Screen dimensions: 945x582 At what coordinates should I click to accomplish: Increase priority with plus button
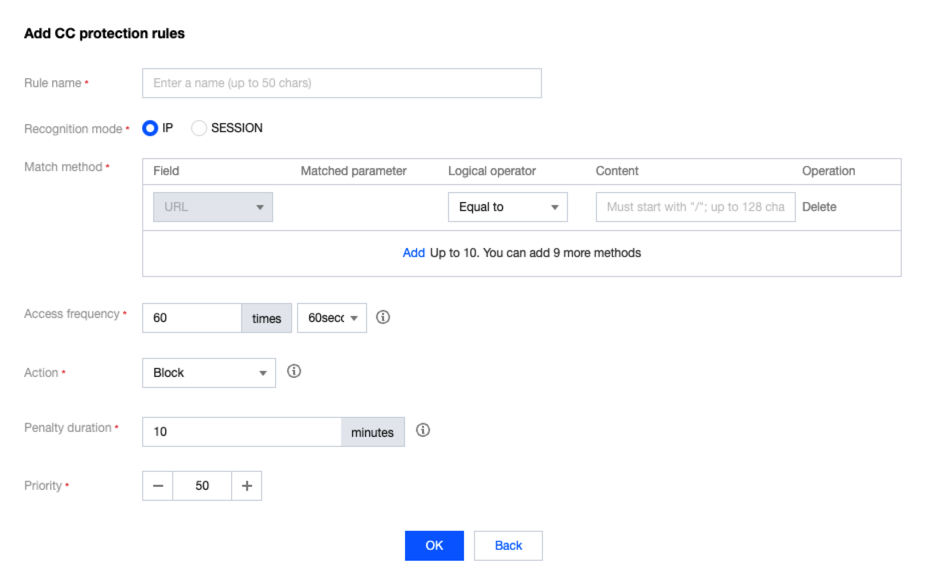pos(247,486)
